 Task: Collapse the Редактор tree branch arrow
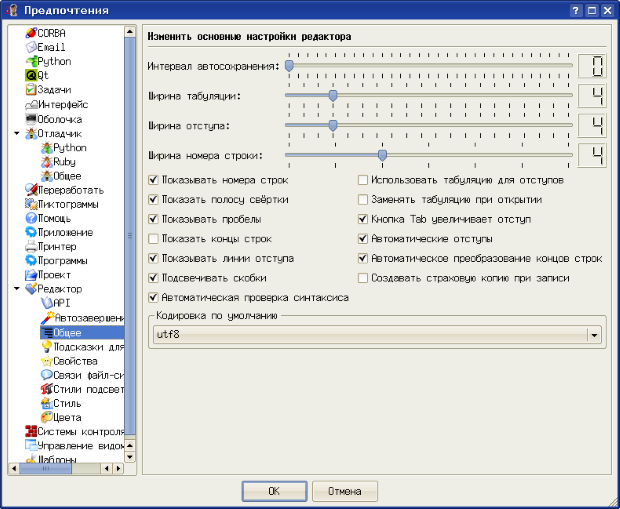17,289
